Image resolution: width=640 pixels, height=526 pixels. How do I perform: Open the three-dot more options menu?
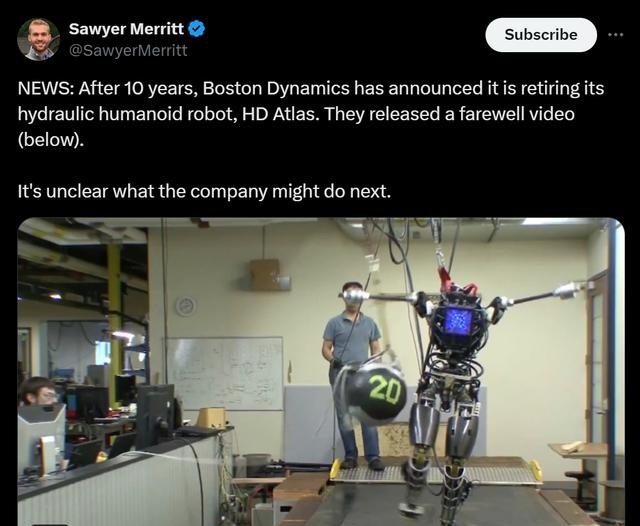pyautogui.click(x=616, y=35)
